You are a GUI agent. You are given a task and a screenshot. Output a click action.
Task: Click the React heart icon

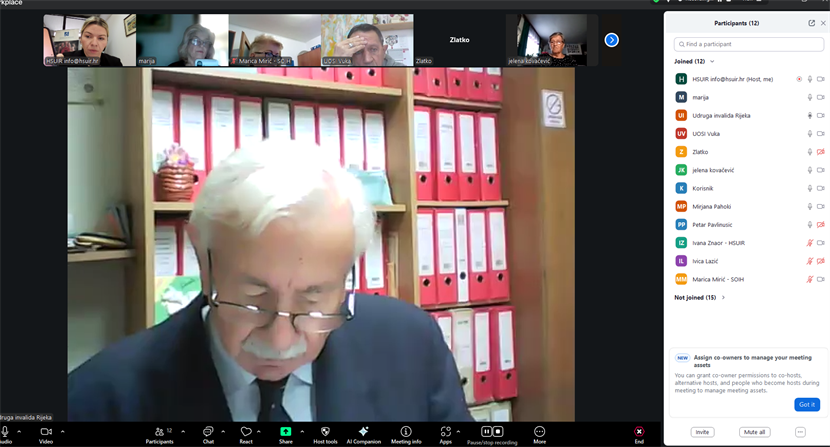tap(246, 432)
